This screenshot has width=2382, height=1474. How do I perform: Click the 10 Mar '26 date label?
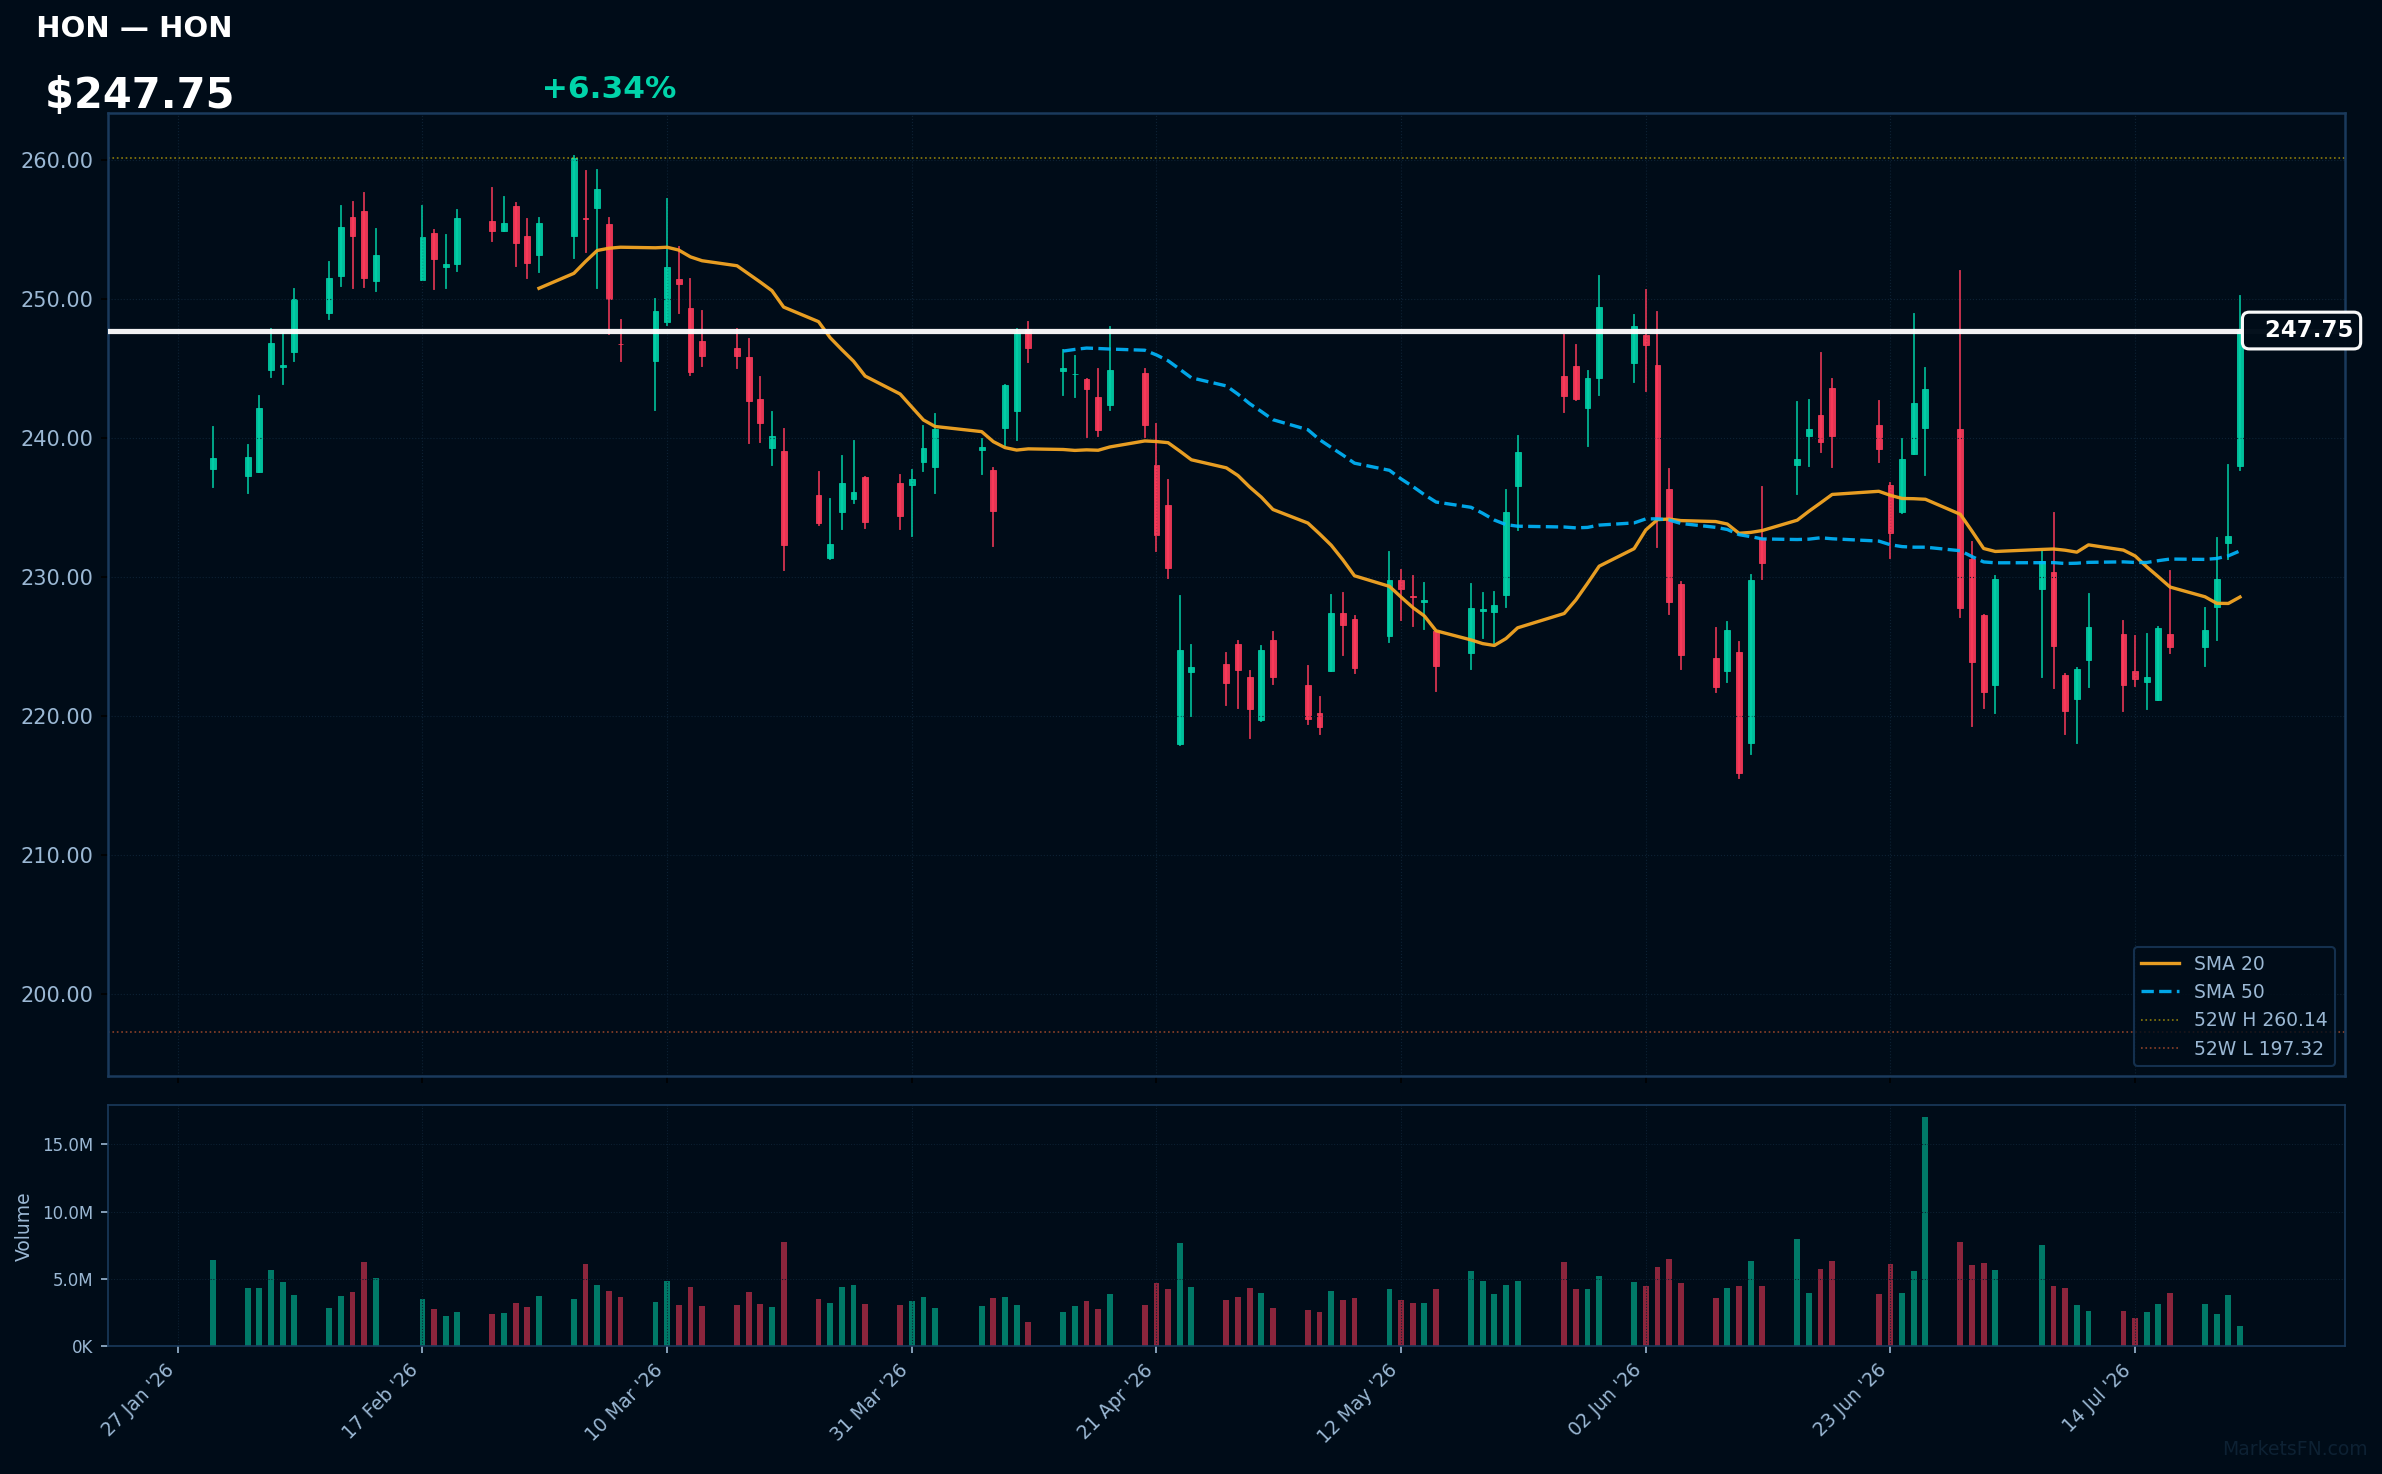(624, 1401)
